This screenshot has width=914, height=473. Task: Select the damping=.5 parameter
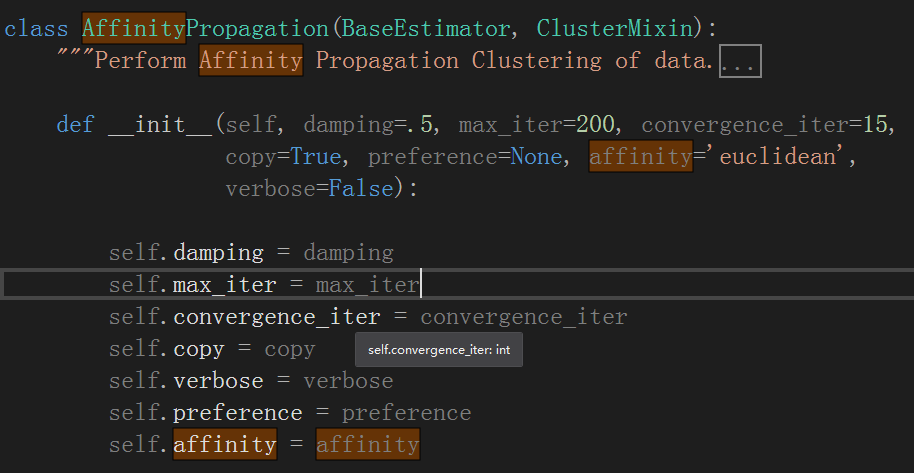coord(368,125)
